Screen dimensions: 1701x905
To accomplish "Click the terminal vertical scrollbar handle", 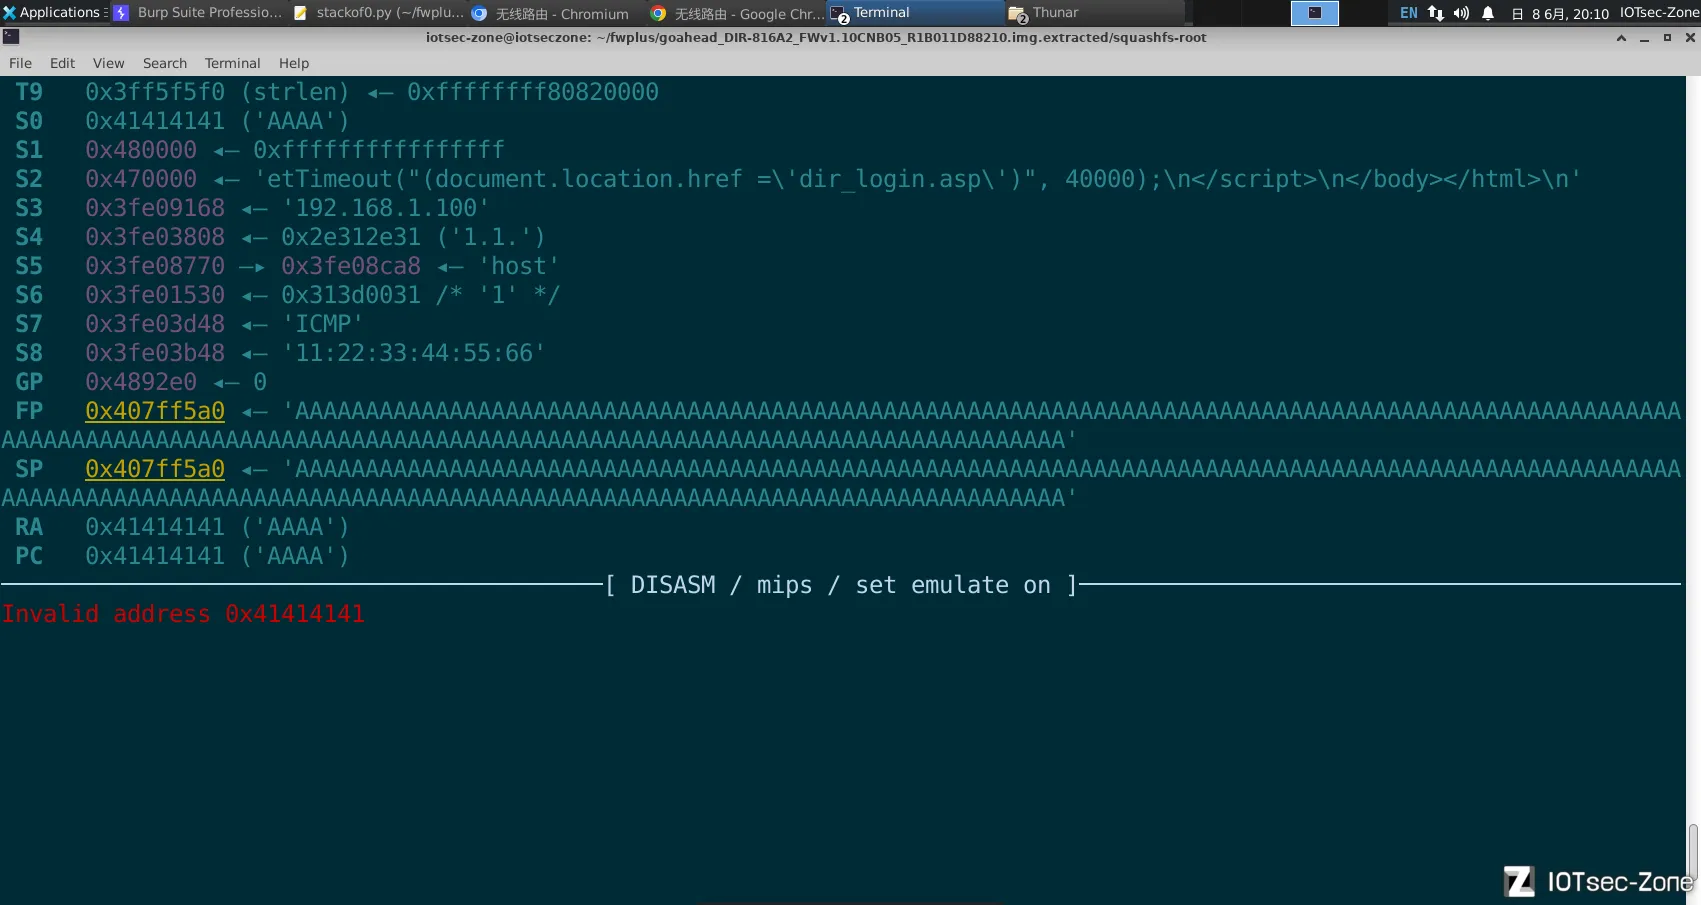I will pos(1693,851).
